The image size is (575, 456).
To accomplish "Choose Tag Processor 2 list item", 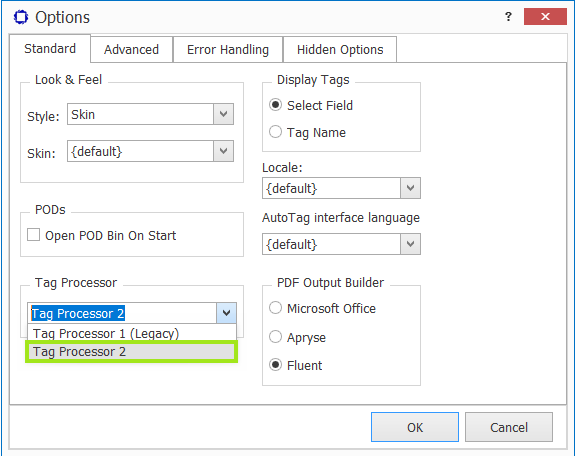I will coord(132,351).
